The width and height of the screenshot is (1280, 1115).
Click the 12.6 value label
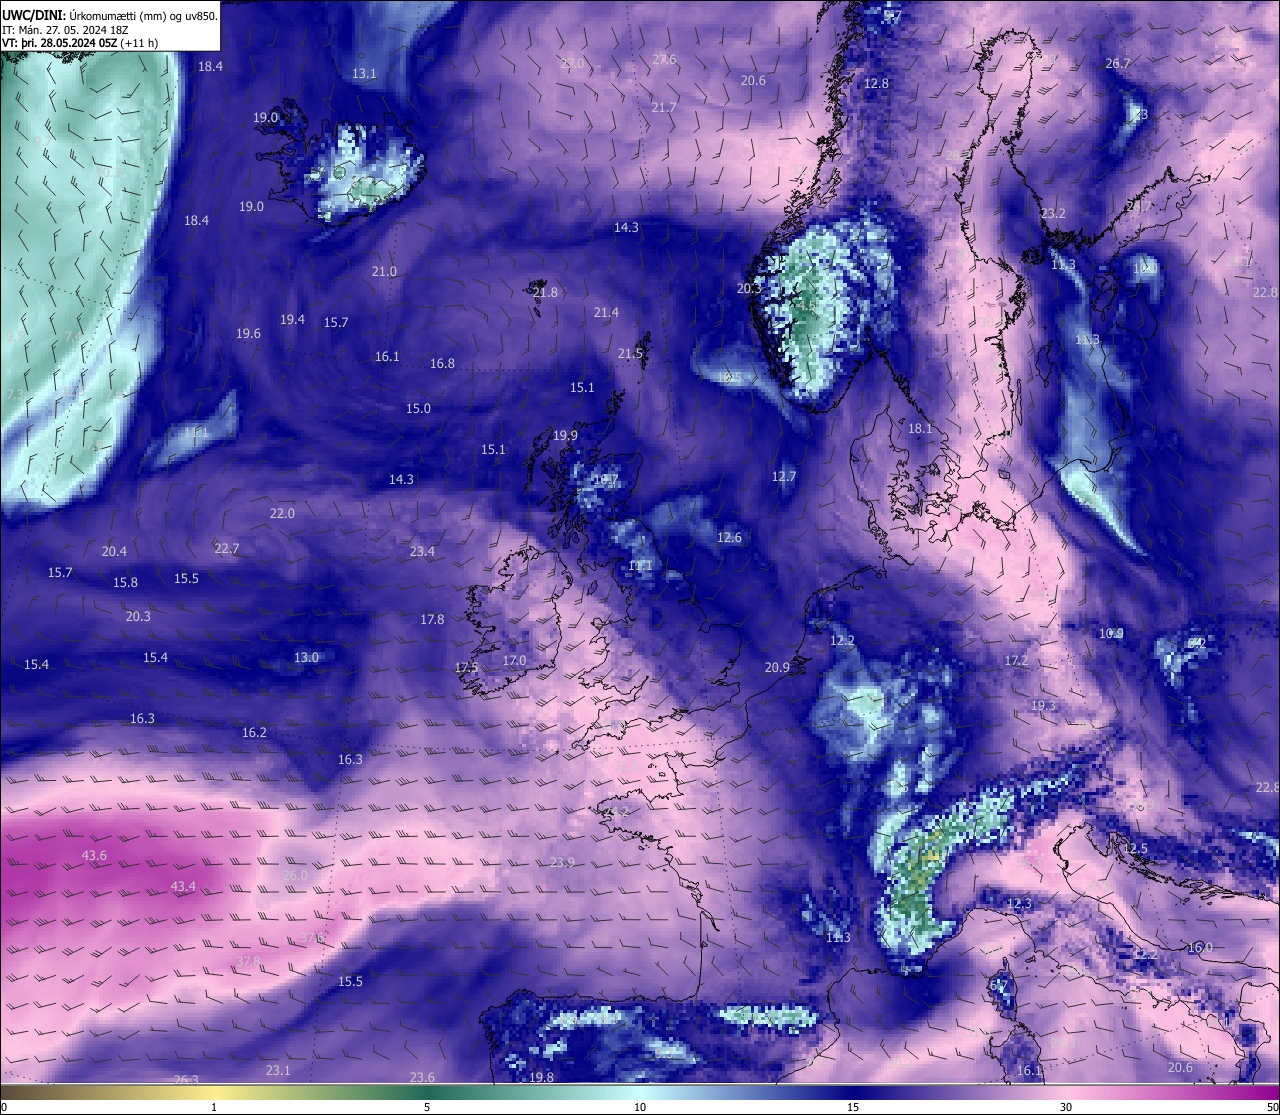[x=729, y=538]
